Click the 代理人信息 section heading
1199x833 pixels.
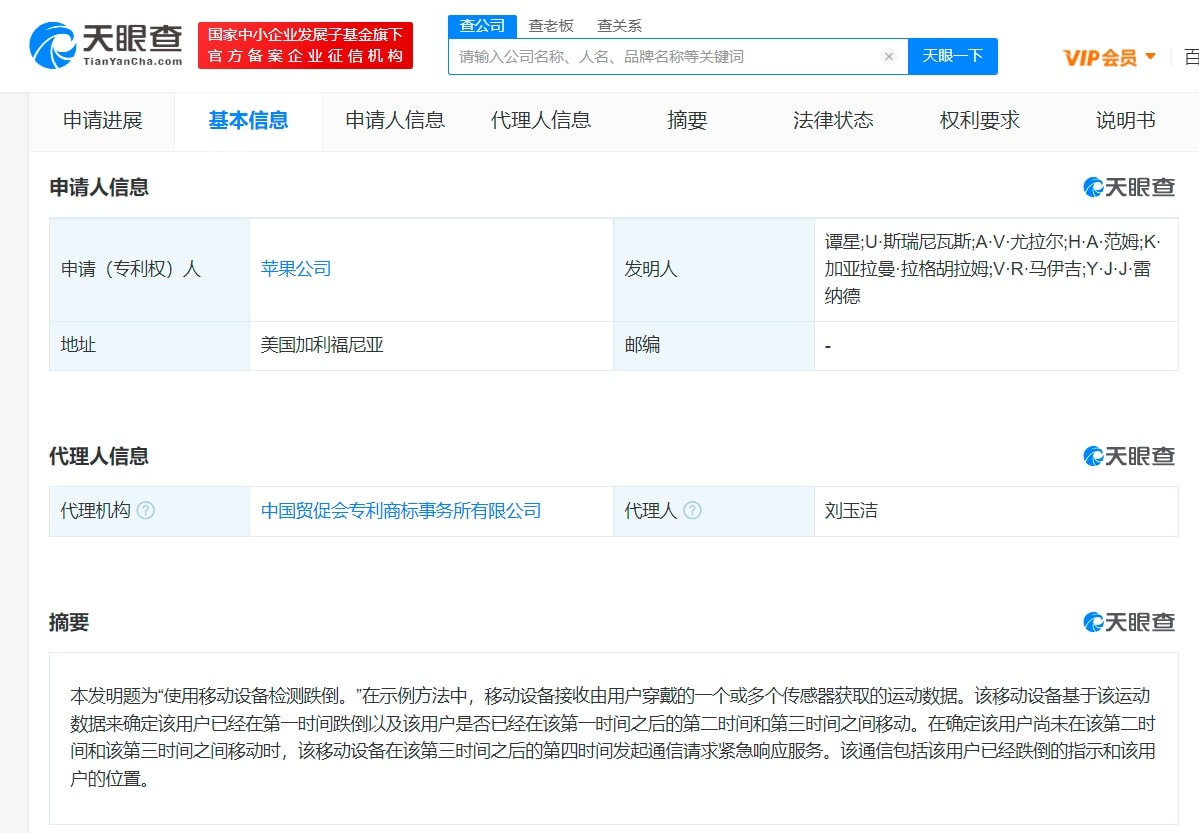tap(99, 457)
